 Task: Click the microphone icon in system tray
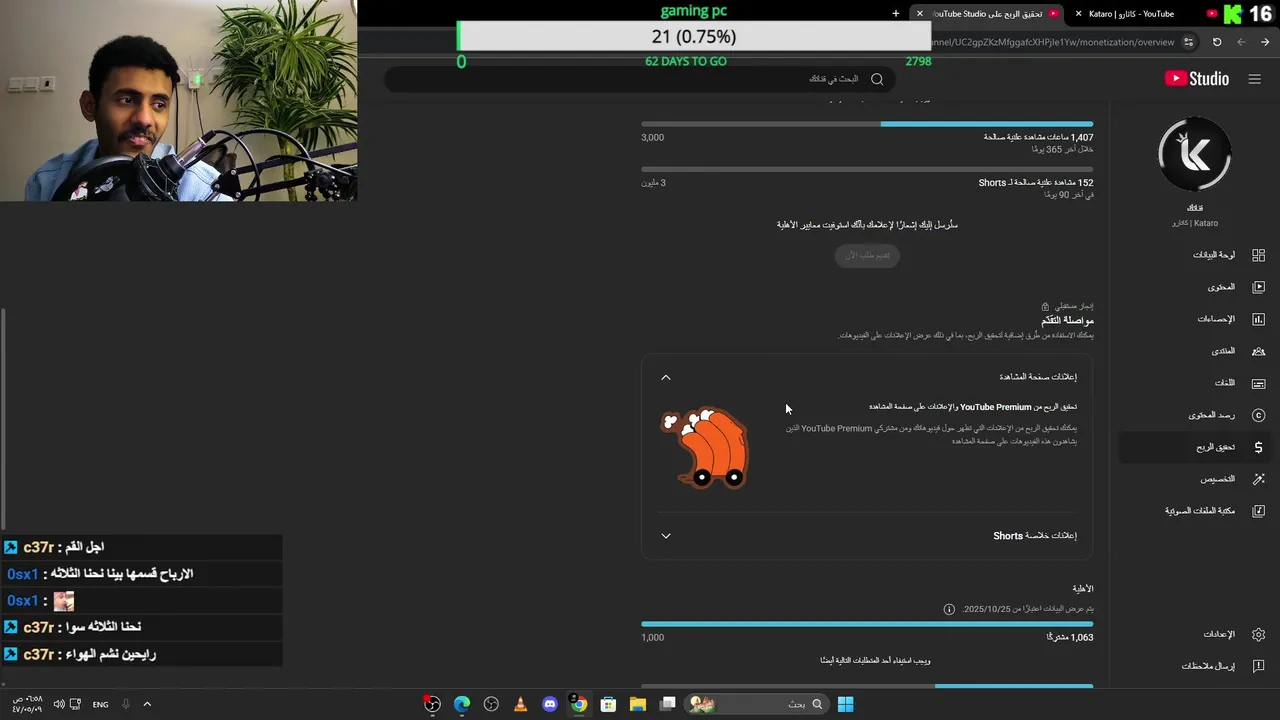pyautogui.click(x=126, y=704)
